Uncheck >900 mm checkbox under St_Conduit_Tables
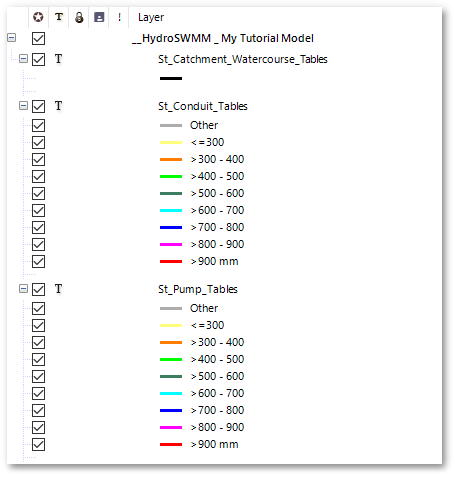This screenshot has height=477, width=455. (x=38, y=262)
